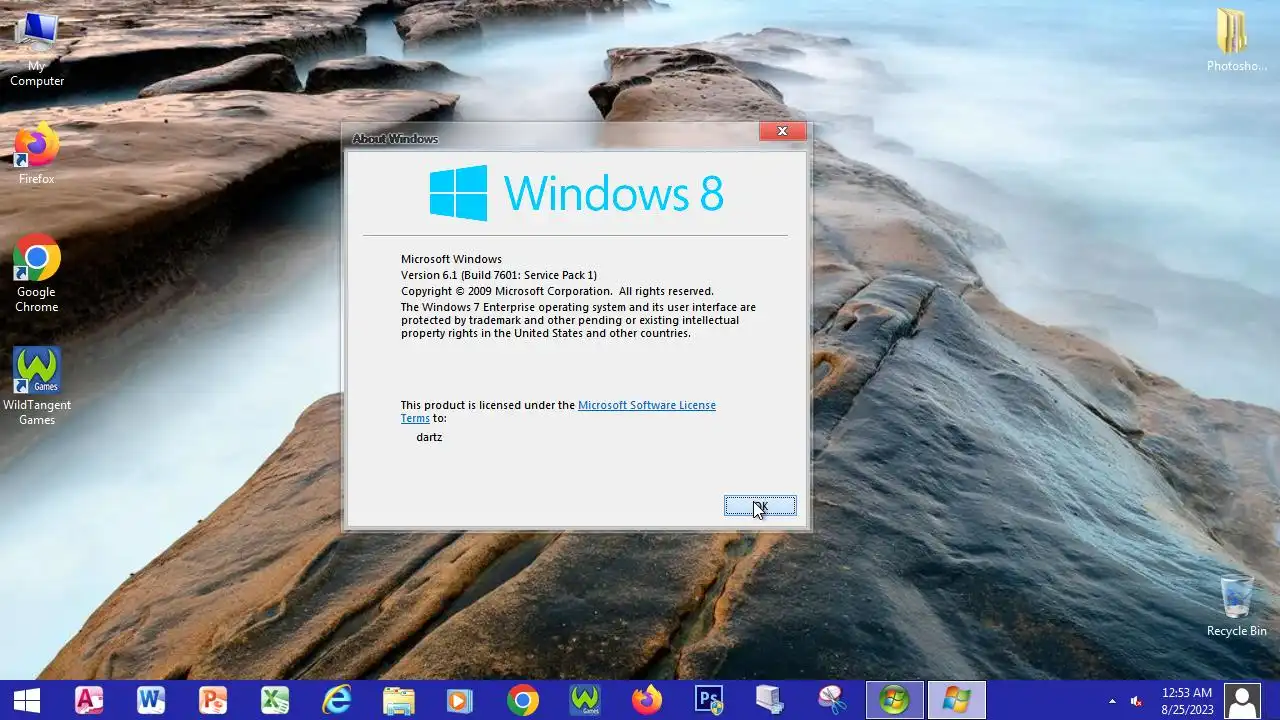
Task: Open Internet Explorer from the taskbar
Action: coord(337,700)
